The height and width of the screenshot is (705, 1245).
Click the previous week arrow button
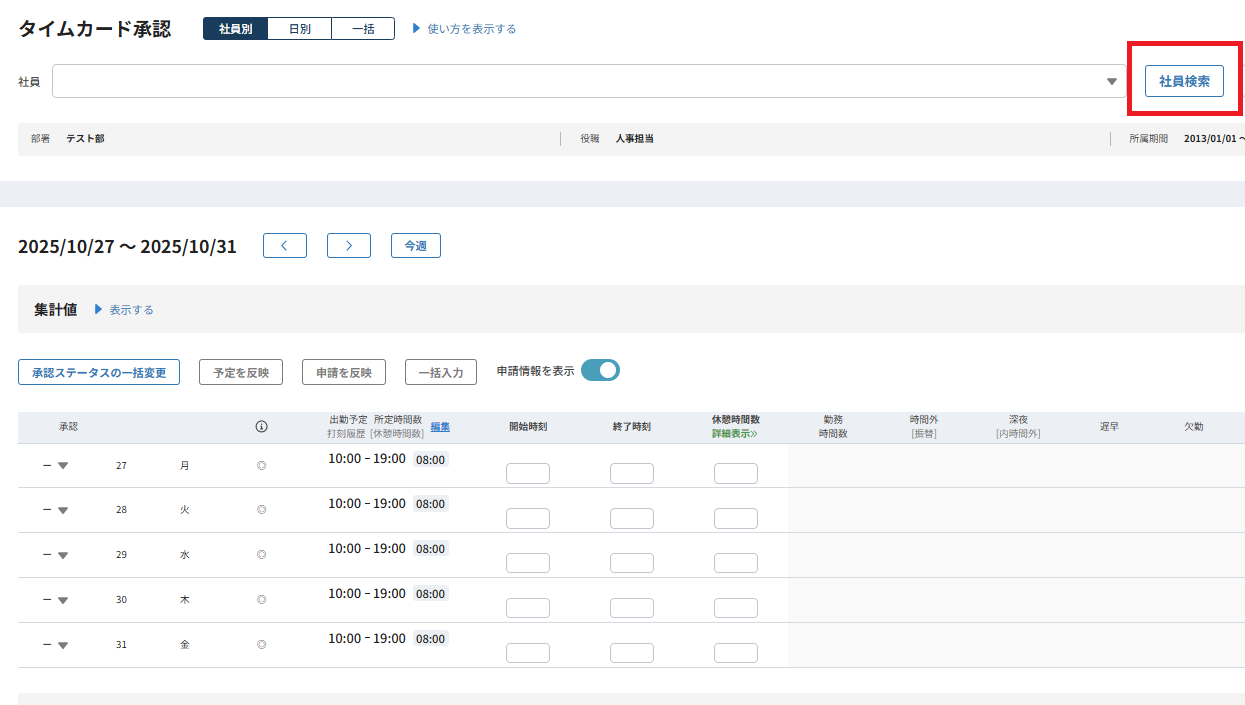tap(285, 246)
